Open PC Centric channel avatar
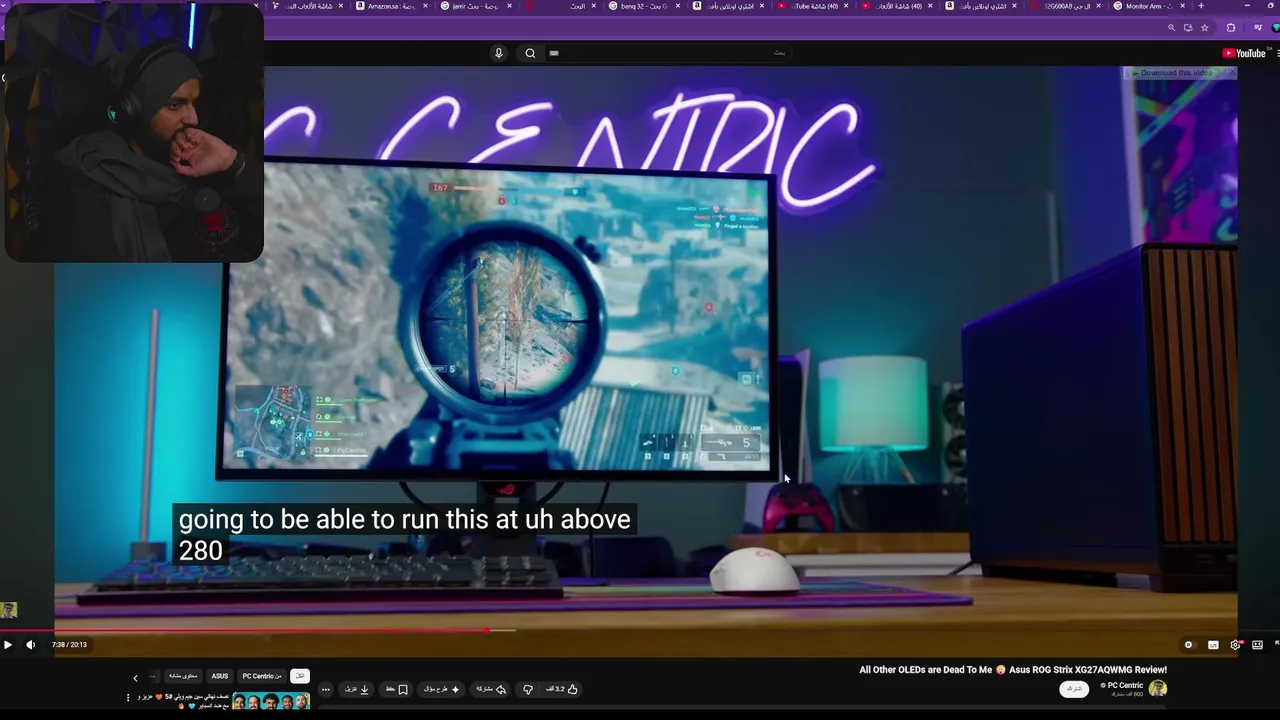 [1158, 688]
